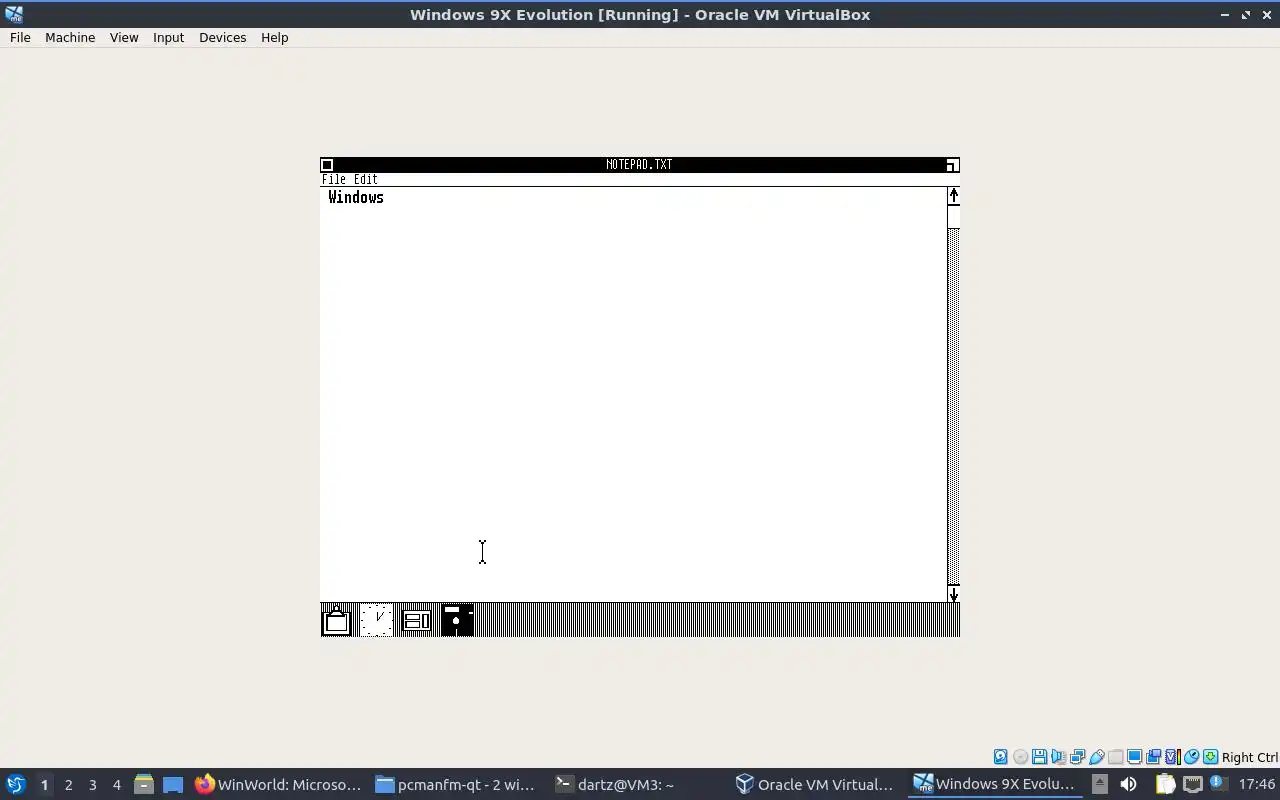Switch to virtual desktop 4
Screen dimensions: 1280x800
(x=116, y=784)
